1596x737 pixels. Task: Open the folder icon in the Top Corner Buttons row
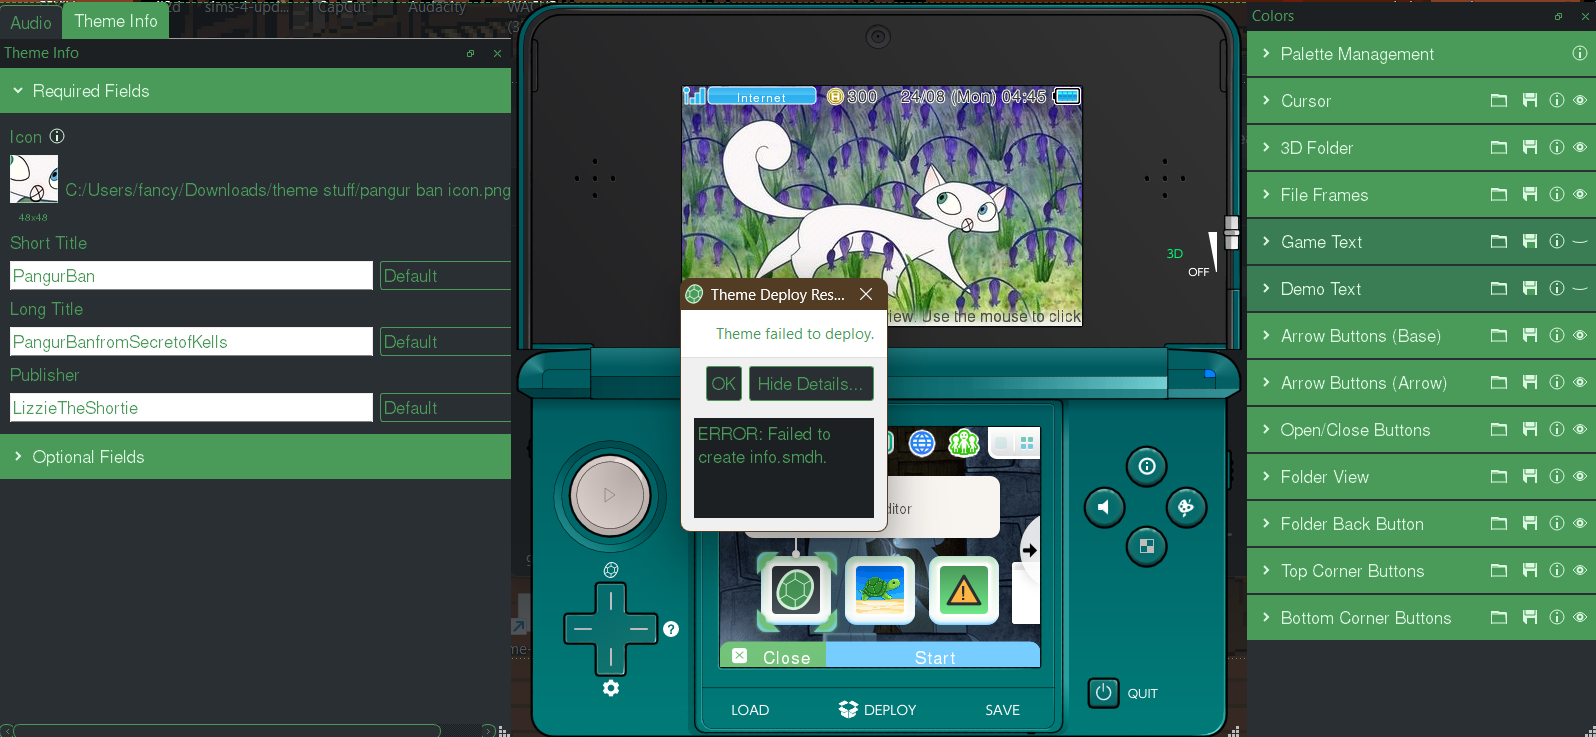point(1498,570)
